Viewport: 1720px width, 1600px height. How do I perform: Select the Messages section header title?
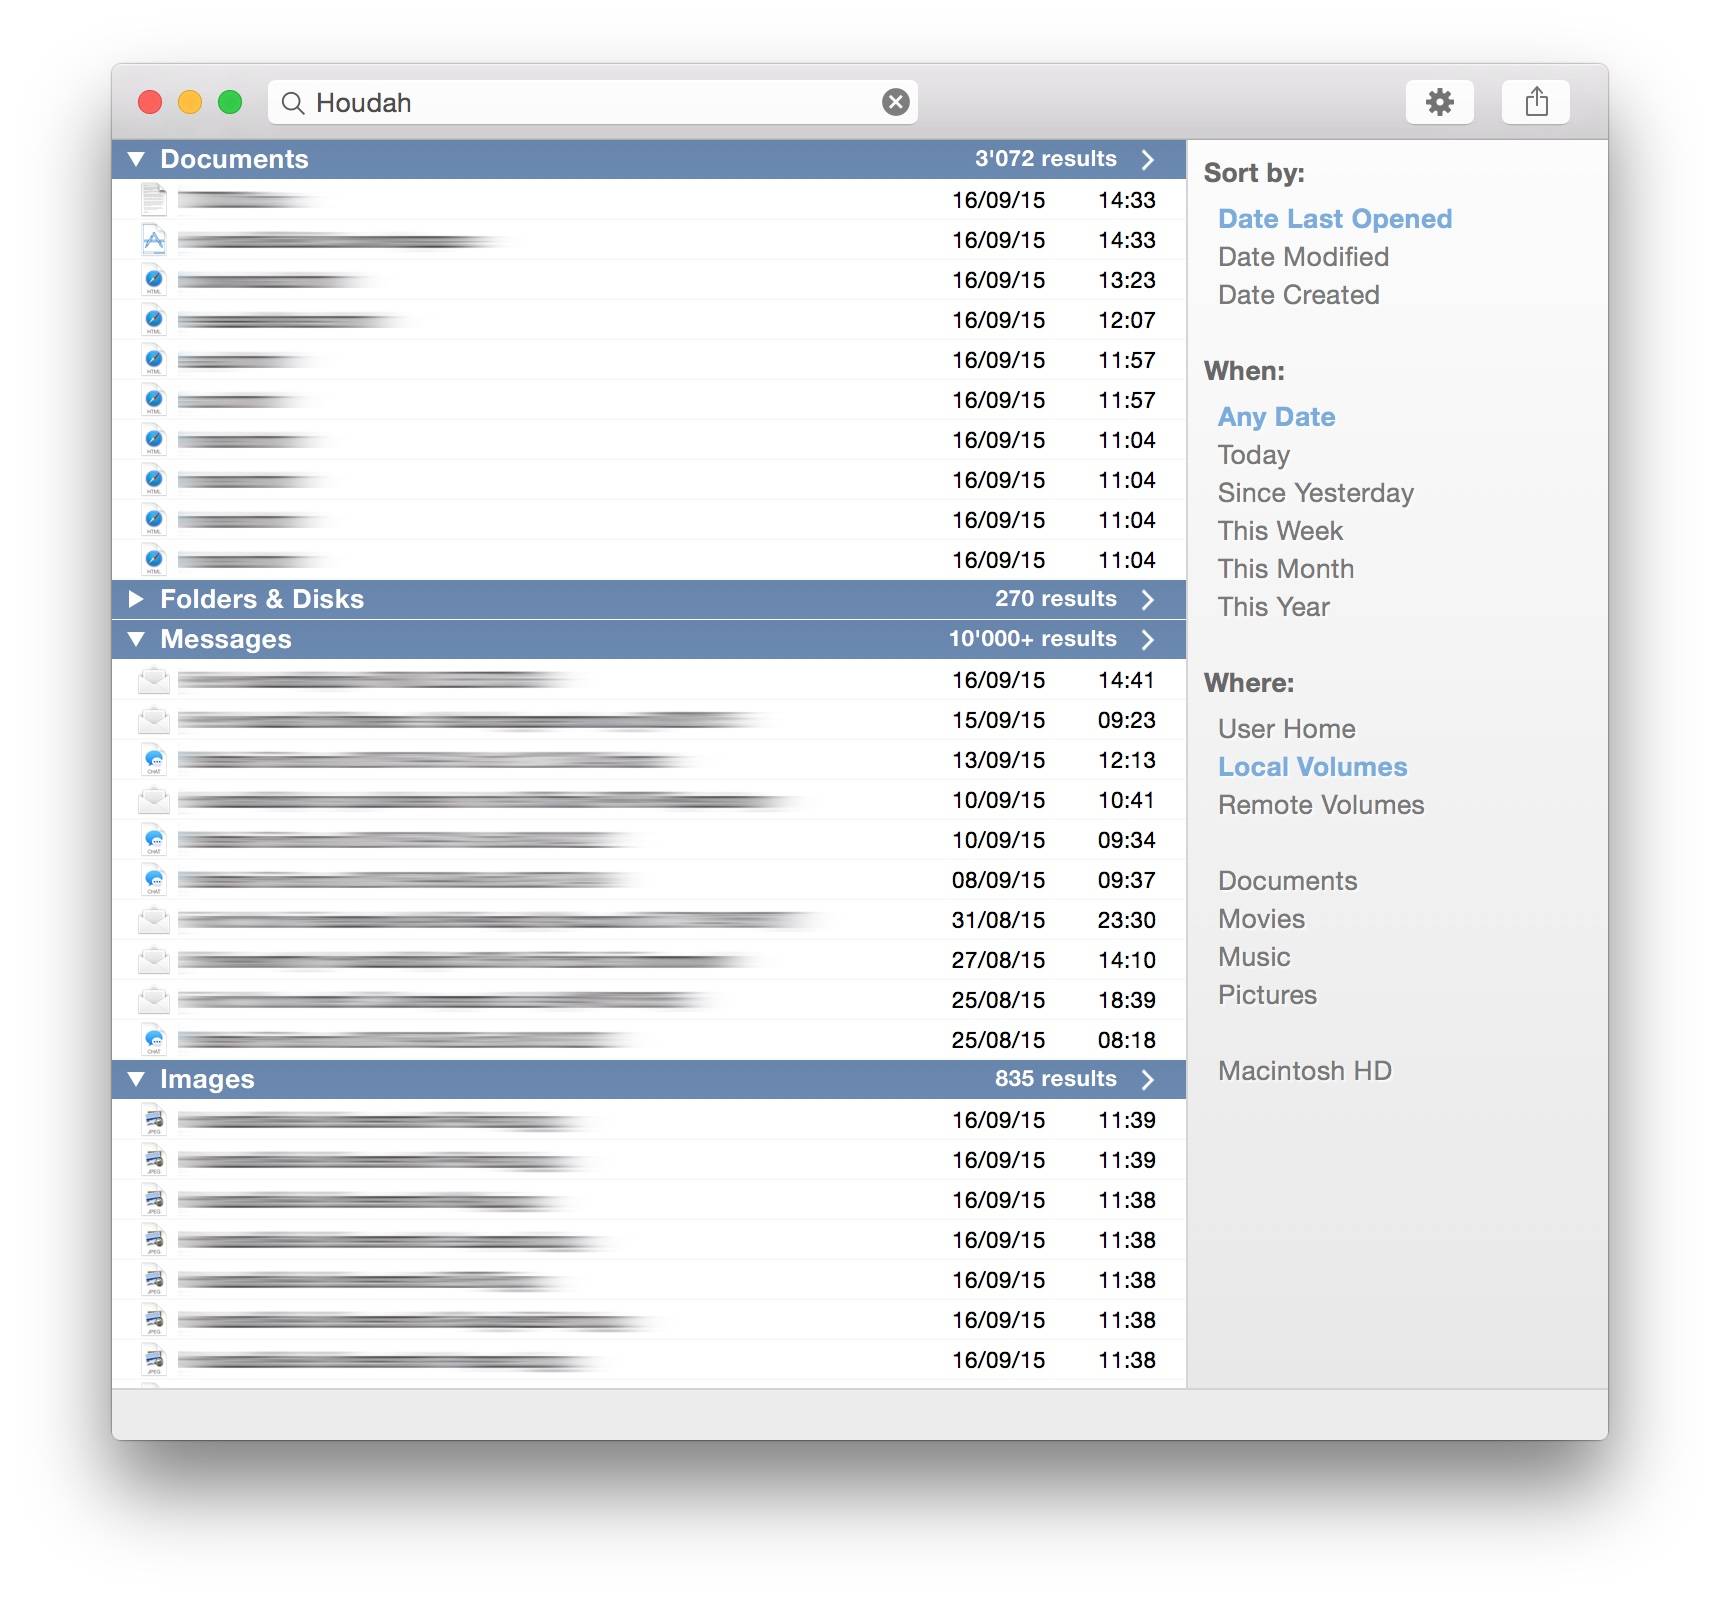point(226,639)
